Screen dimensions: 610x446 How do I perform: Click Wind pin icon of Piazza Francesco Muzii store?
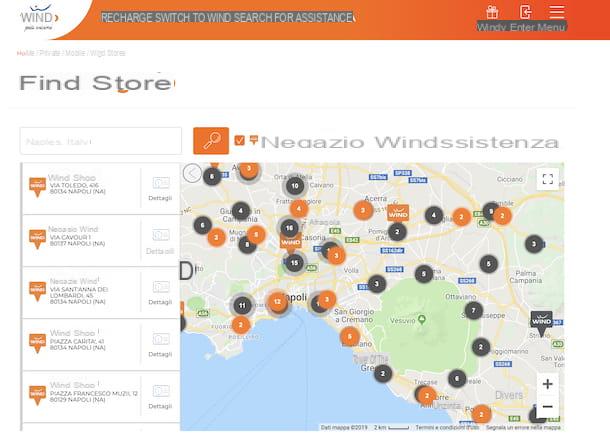(x=37, y=395)
